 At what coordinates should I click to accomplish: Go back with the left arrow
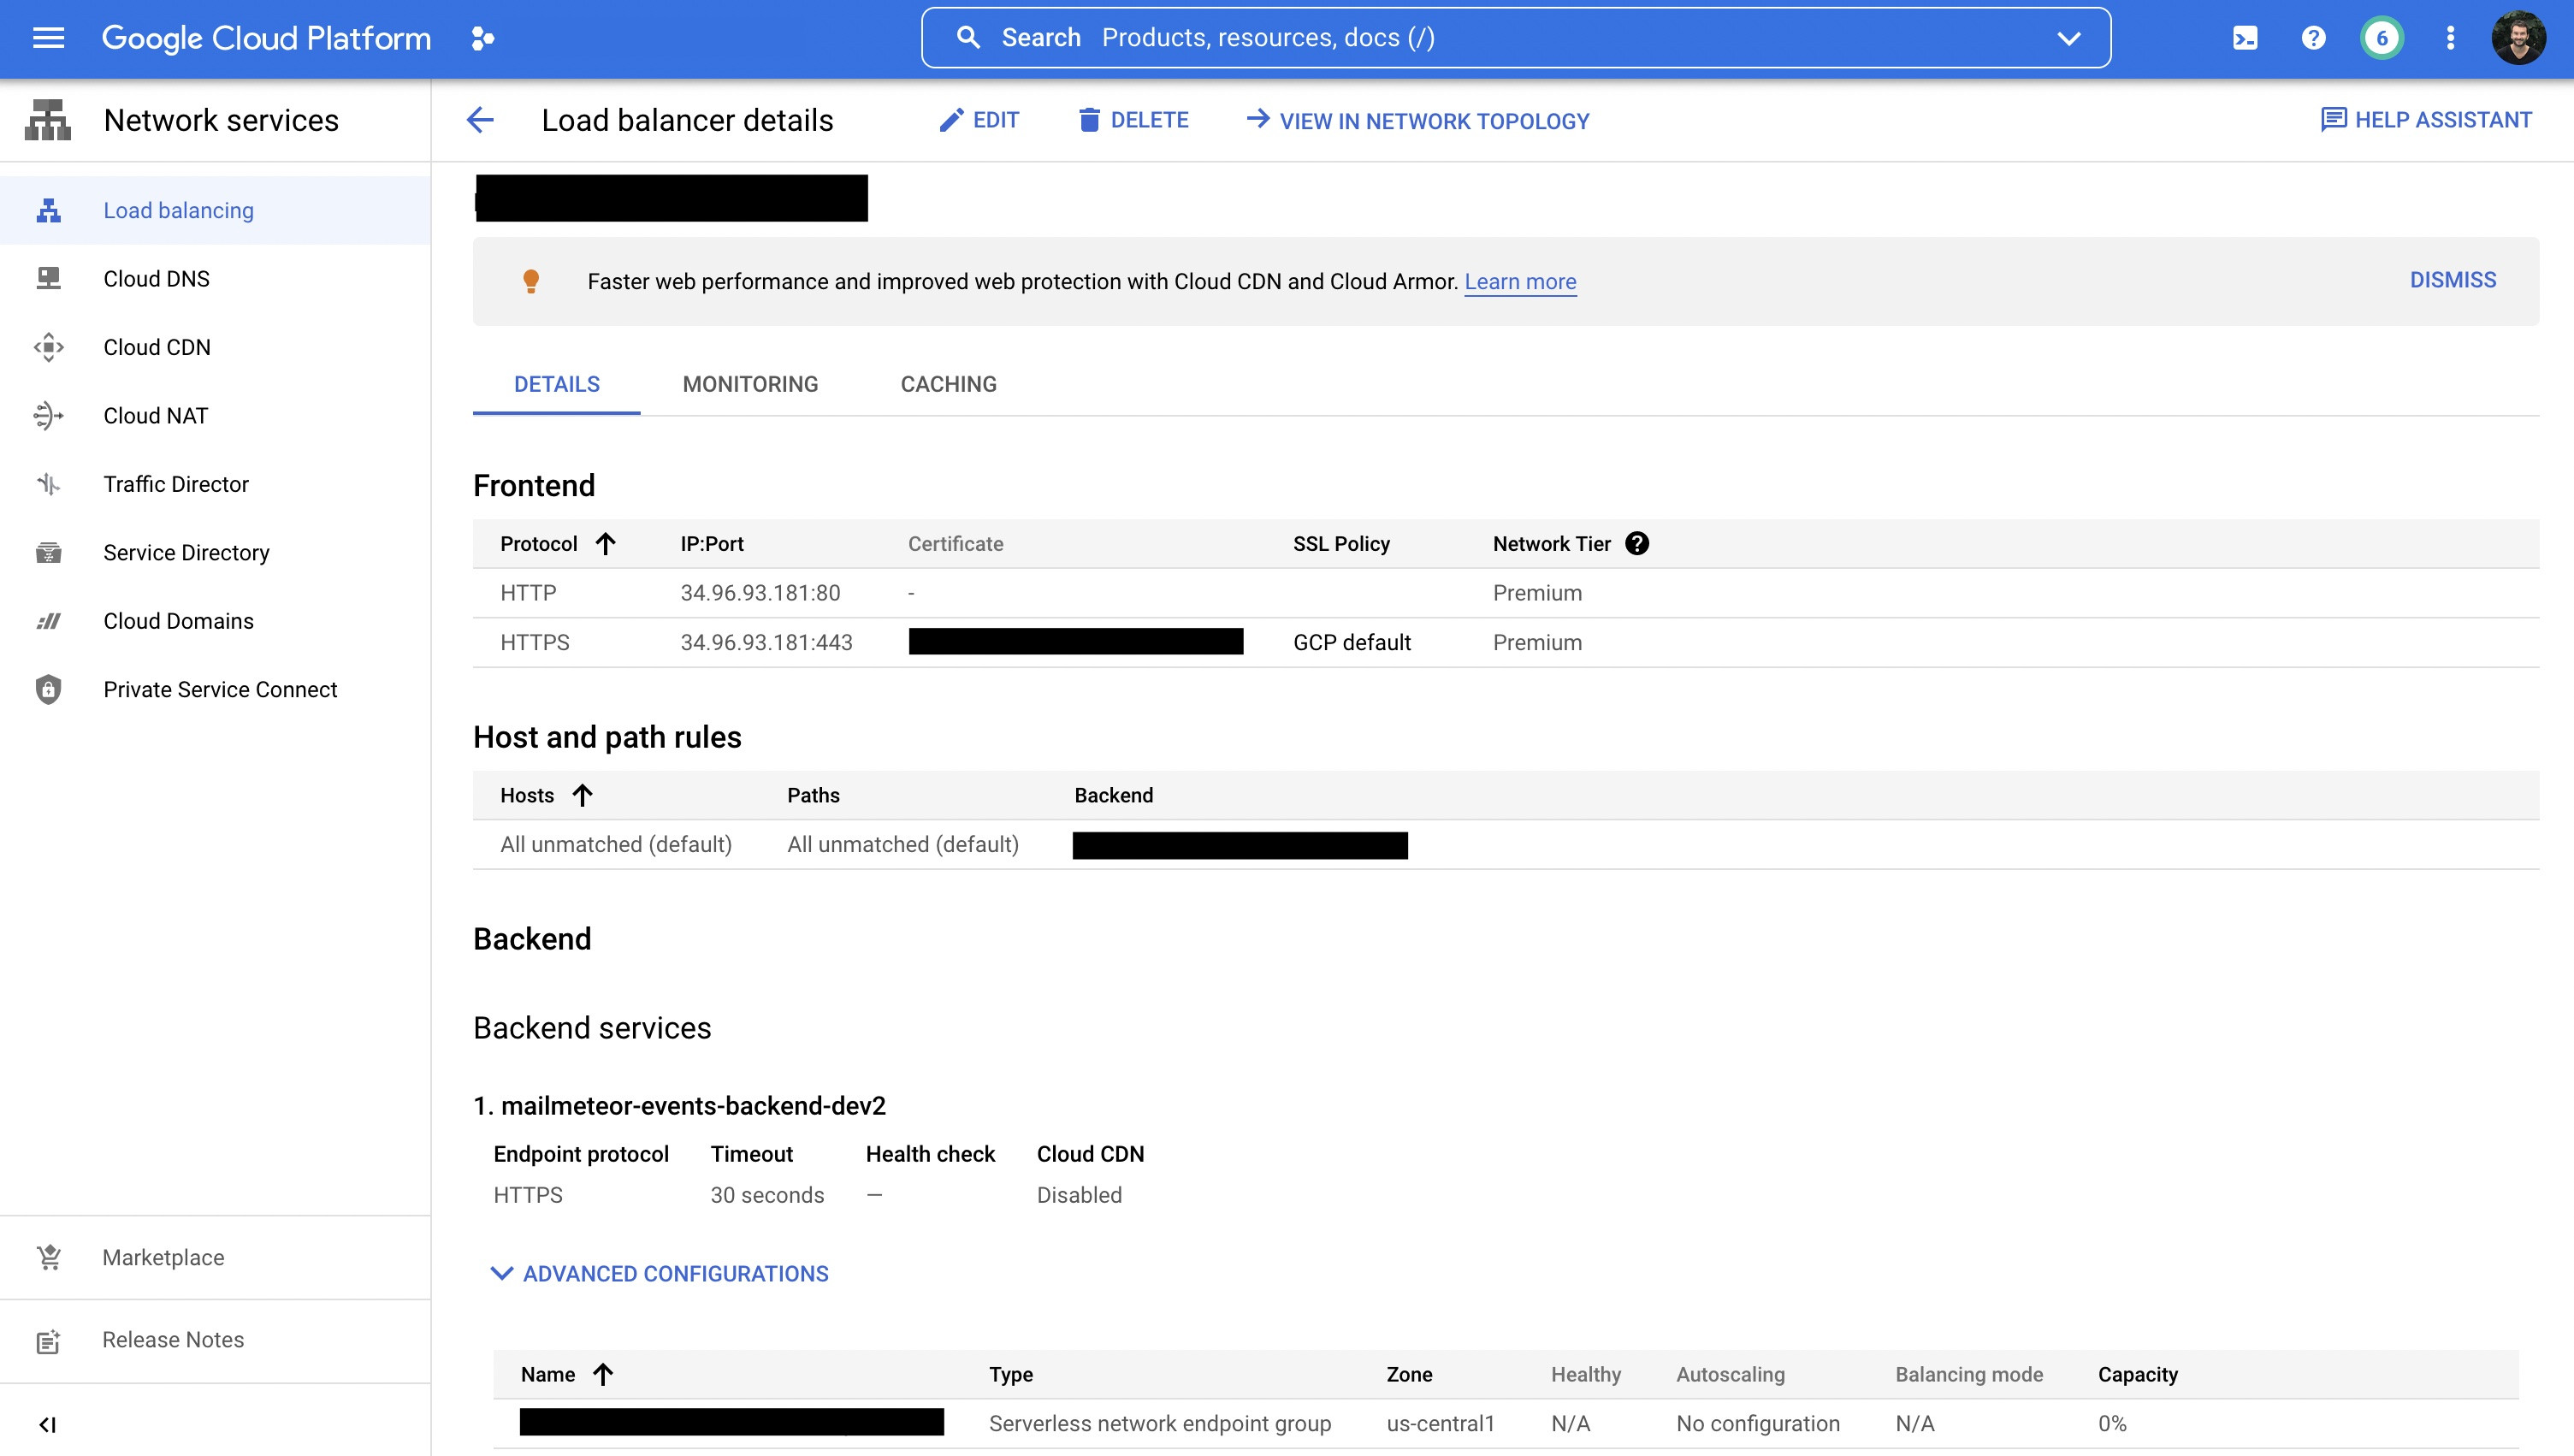click(480, 120)
